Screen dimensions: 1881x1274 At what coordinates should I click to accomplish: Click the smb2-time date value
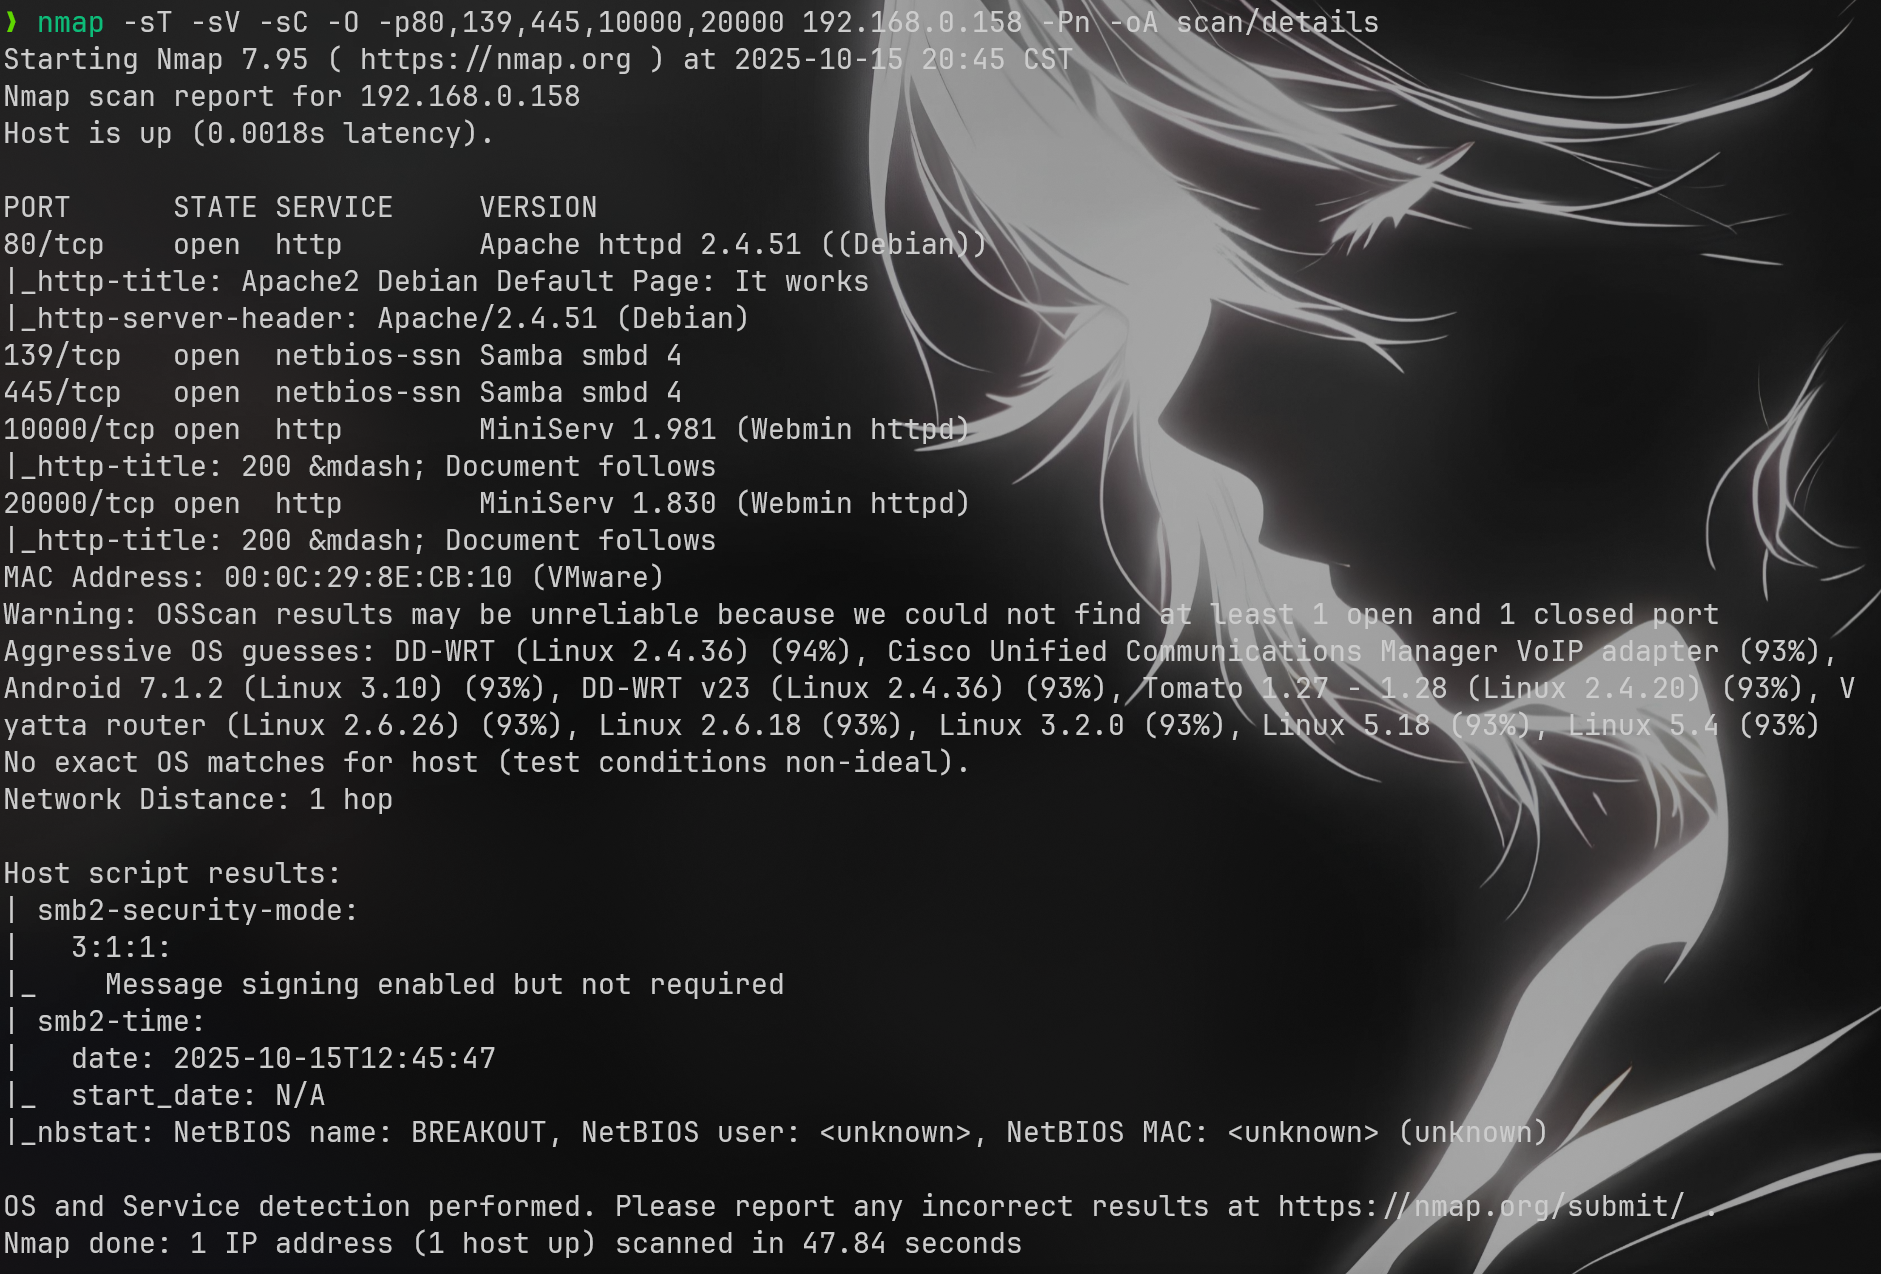[334, 1059]
